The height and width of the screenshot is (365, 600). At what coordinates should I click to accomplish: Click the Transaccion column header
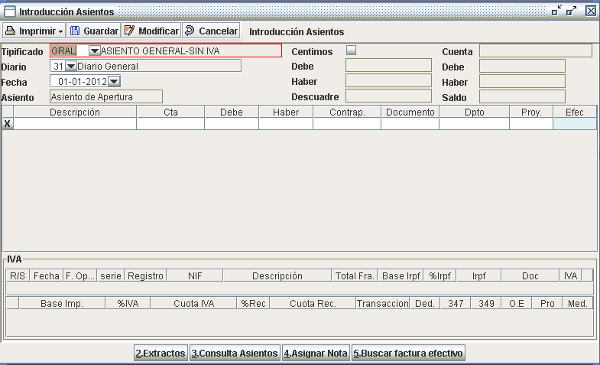pyautogui.click(x=383, y=303)
